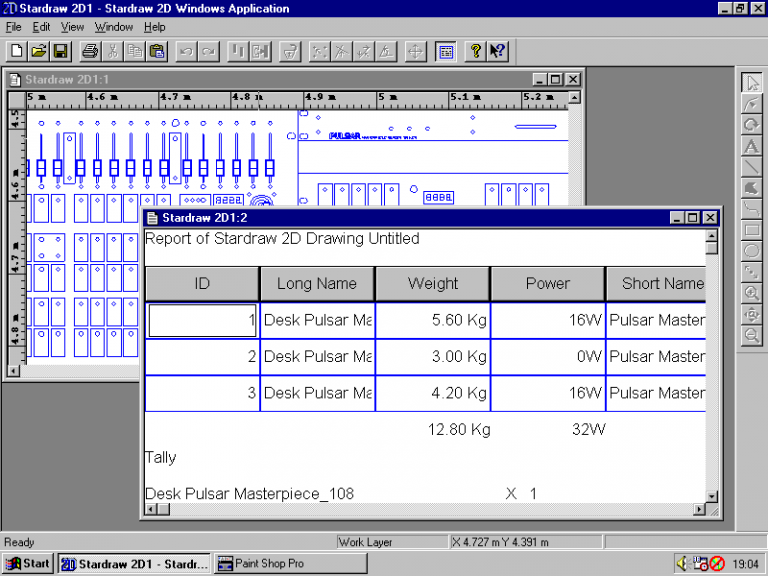Save the drawing using the floppy disk icon
Screen dimensions: 768x576
tap(60, 50)
